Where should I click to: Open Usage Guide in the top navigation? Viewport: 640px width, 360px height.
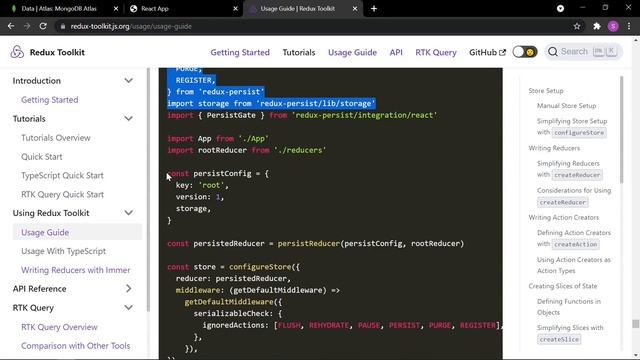point(352,52)
